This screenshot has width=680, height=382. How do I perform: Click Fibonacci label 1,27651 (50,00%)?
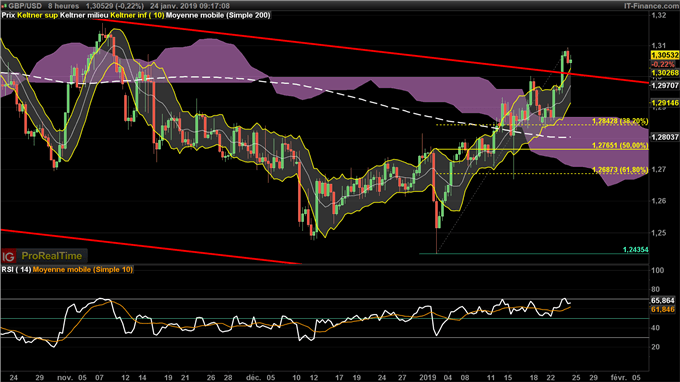(620, 146)
